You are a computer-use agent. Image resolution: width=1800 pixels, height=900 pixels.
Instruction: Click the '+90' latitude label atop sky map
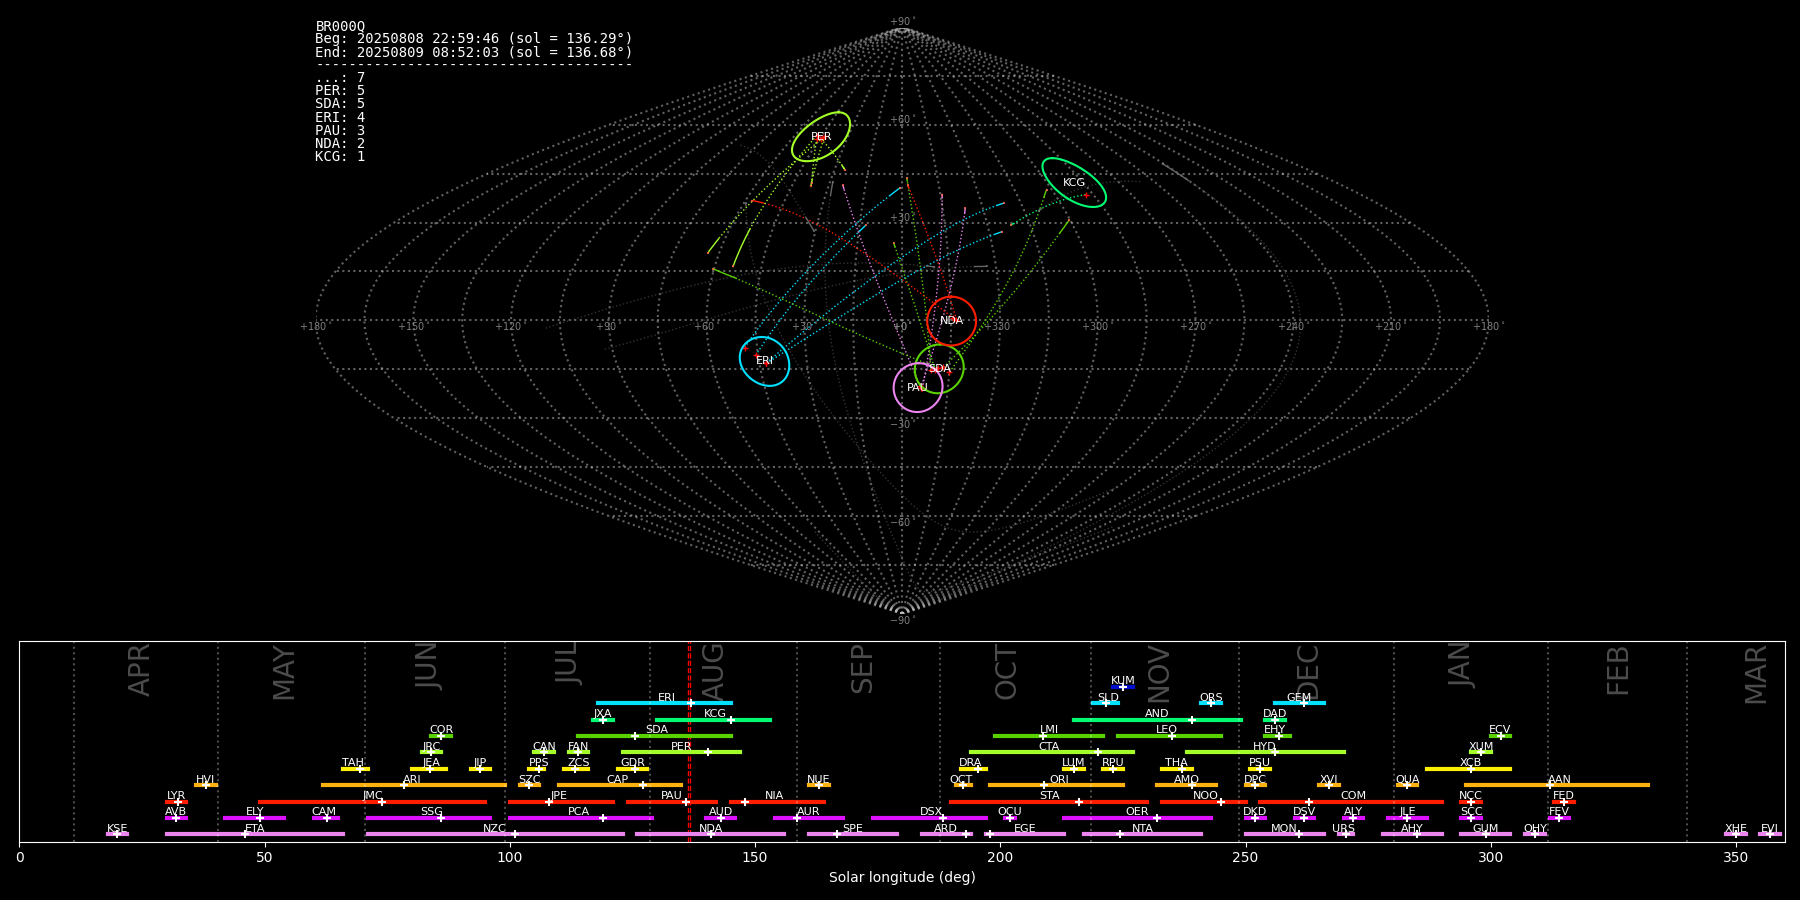click(x=901, y=22)
